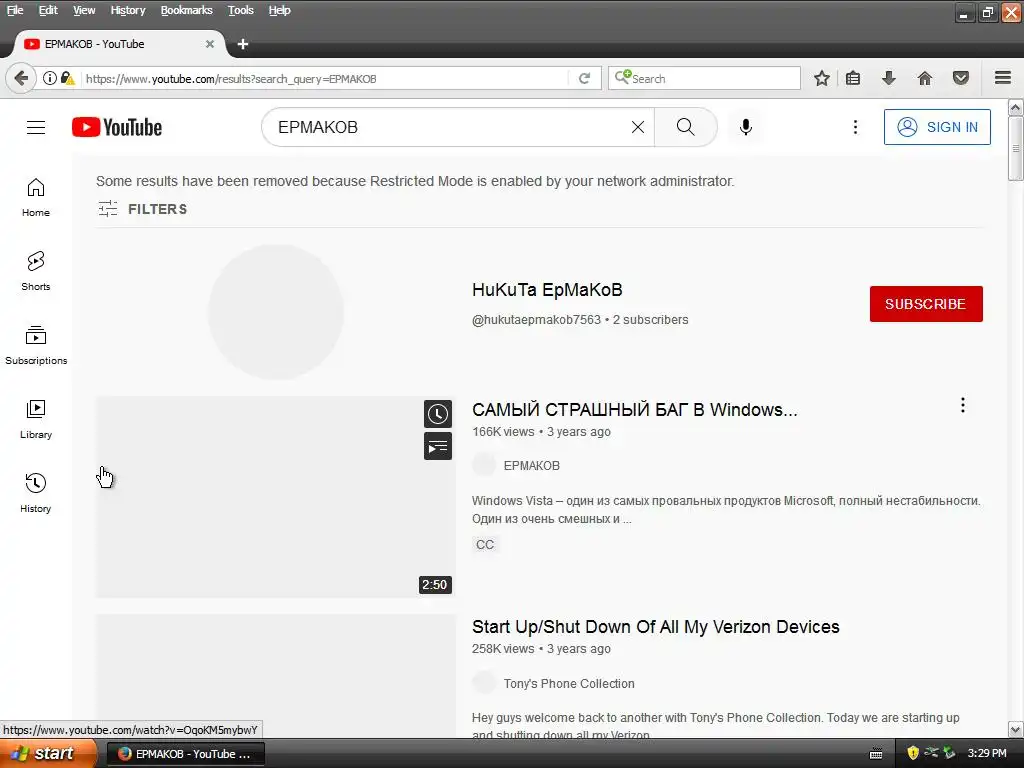1024x768 pixels.
Task: Expand the FILTERS options
Action: [143, 209]
